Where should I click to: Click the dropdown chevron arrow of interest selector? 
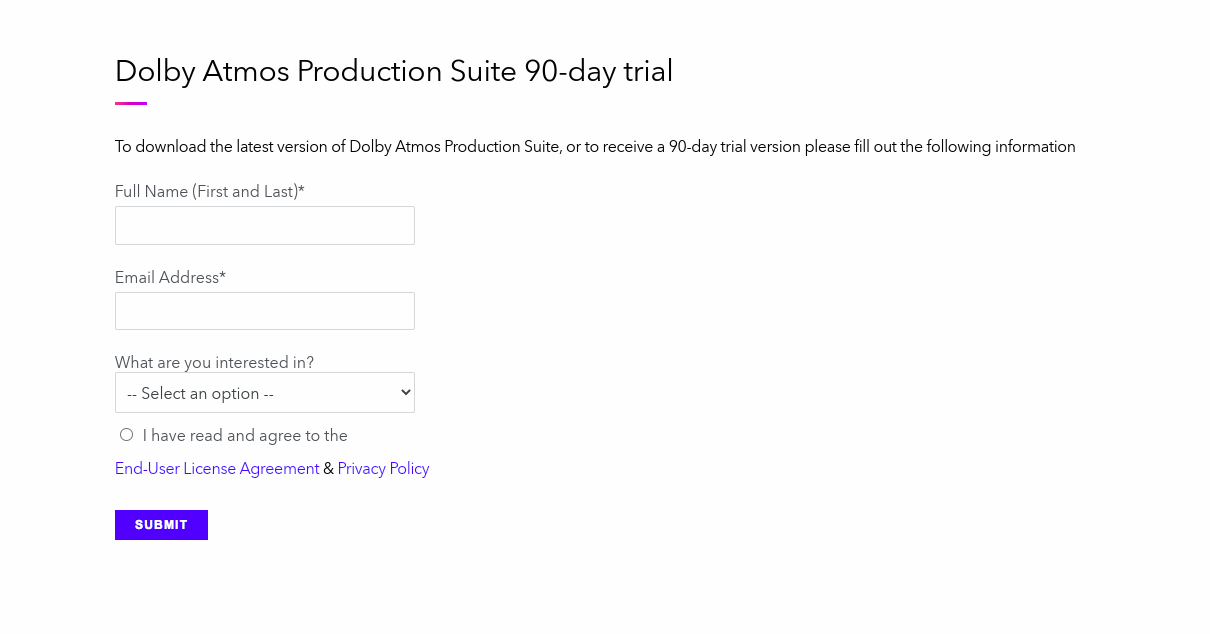point(405,393)
